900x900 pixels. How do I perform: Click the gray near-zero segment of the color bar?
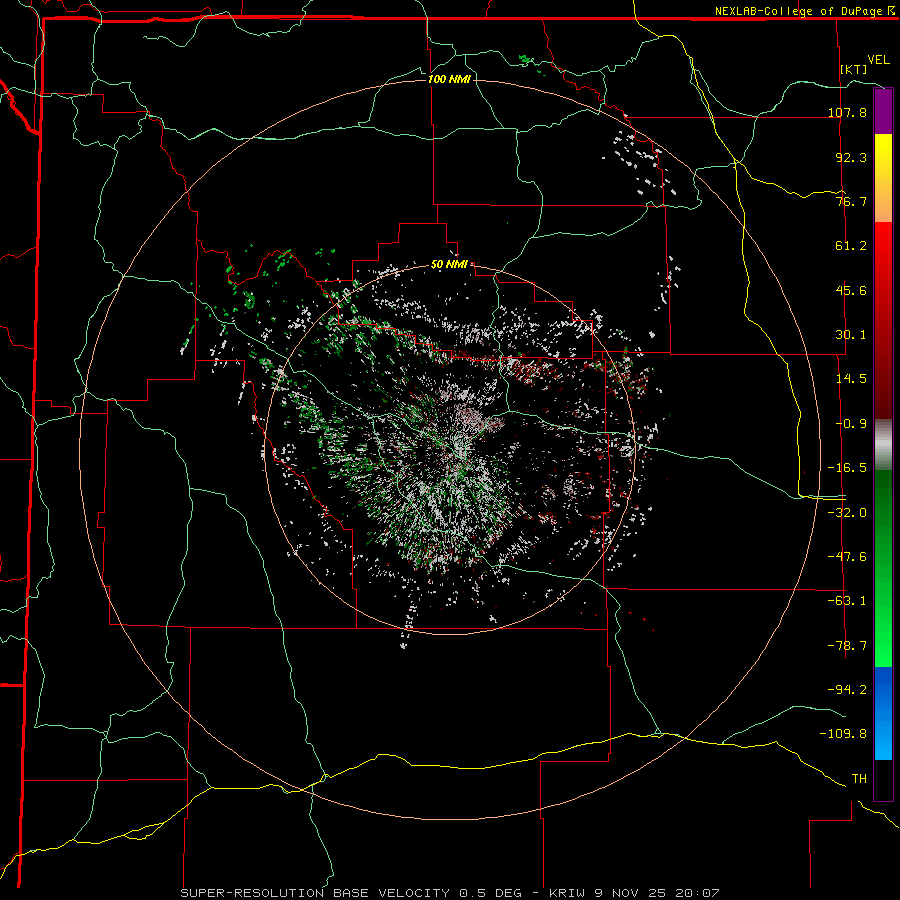(x=883, y=444)
